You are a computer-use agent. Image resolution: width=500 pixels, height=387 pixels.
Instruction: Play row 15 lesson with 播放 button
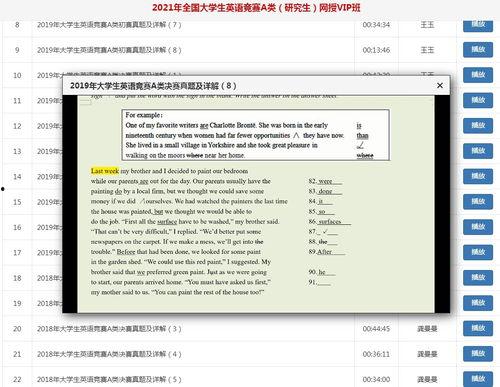(478, 202)
